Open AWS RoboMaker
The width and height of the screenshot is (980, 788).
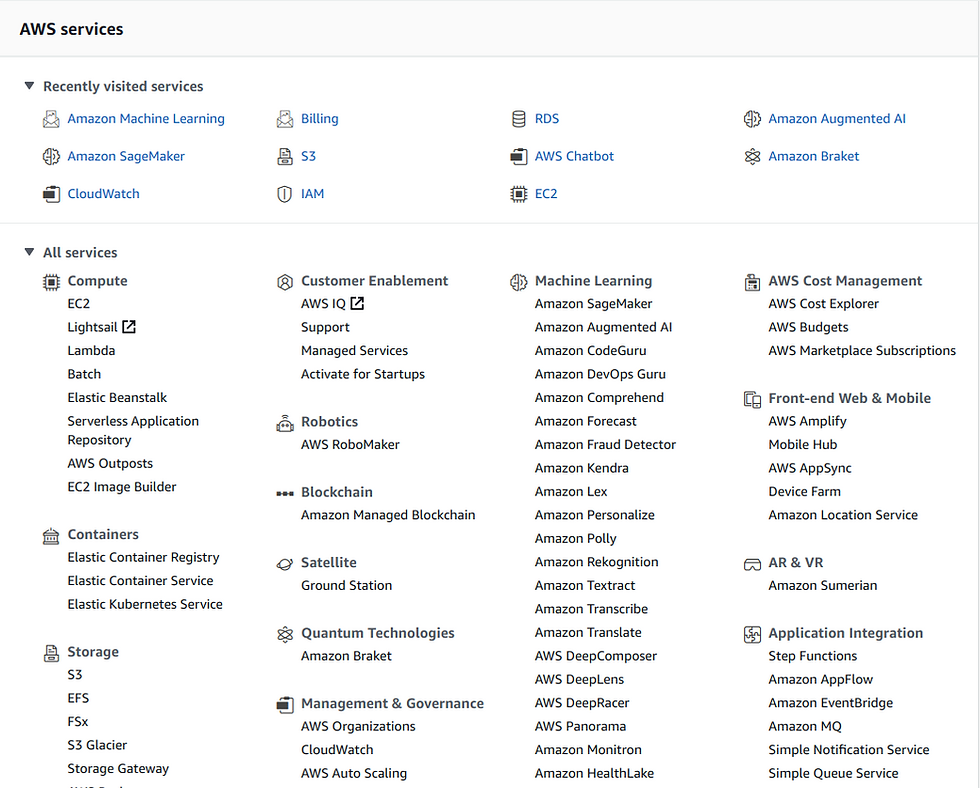point(350,444)
